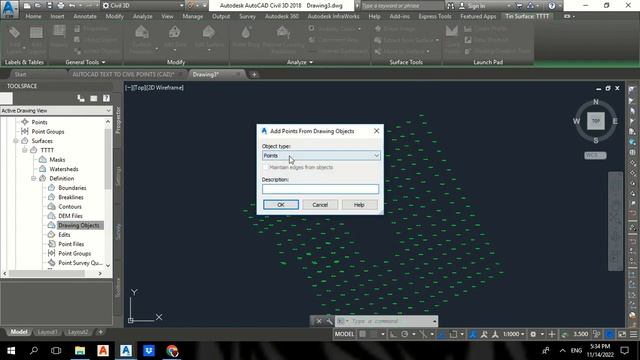Viewport: 640px width, 360px height.
Task: Toggle MODEL space button in status bar
Action: pos(344,334)
